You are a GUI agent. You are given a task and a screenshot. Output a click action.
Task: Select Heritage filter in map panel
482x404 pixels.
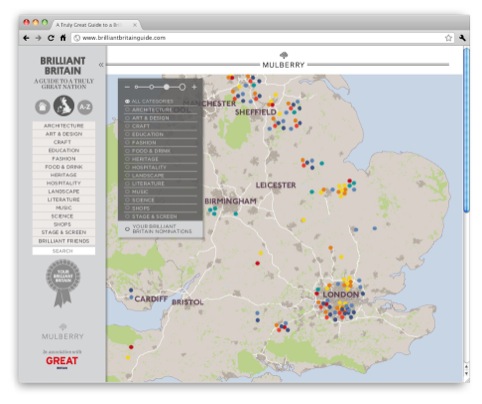pyautogui.click(x=161, y=159)
